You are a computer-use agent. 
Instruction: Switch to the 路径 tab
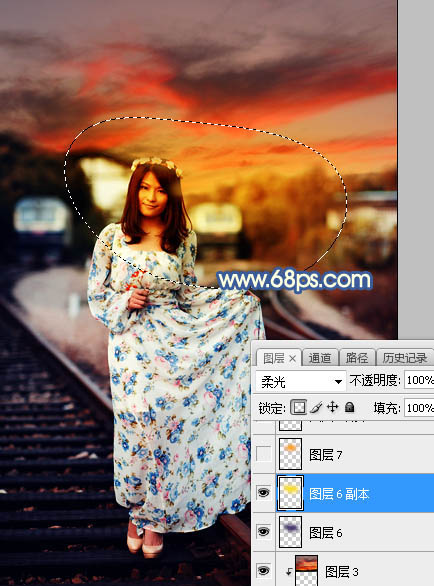click(x=357, y=358)
